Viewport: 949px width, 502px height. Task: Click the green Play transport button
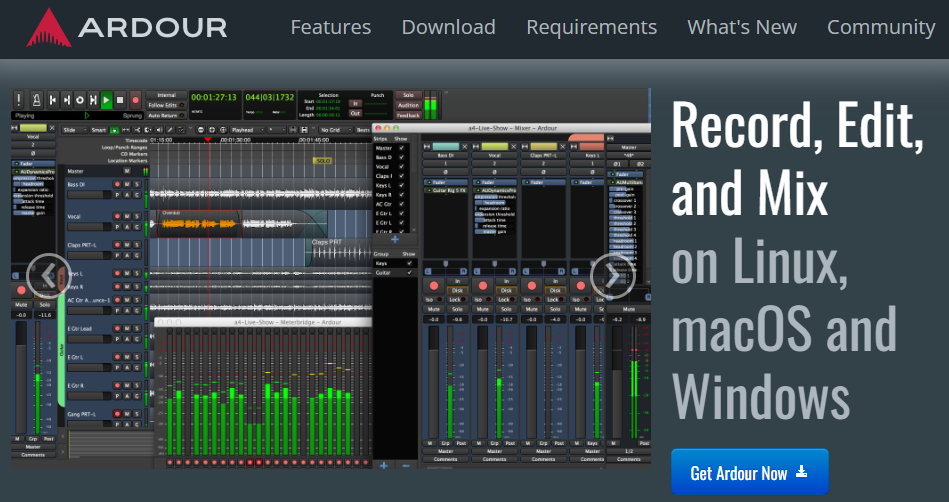point(107,100)
